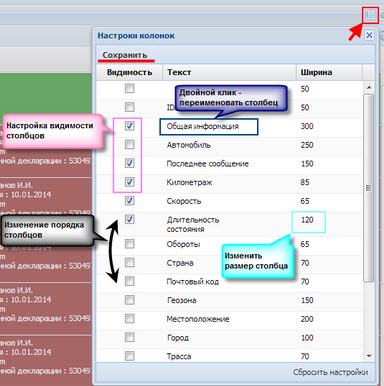Tick the Трасса visibility checkbox

129,356
